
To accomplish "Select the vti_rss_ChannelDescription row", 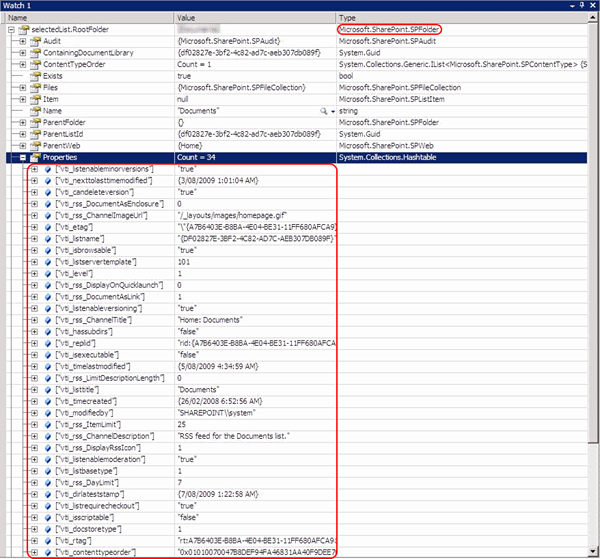I will pyautogui.click(x=297, y=436).
